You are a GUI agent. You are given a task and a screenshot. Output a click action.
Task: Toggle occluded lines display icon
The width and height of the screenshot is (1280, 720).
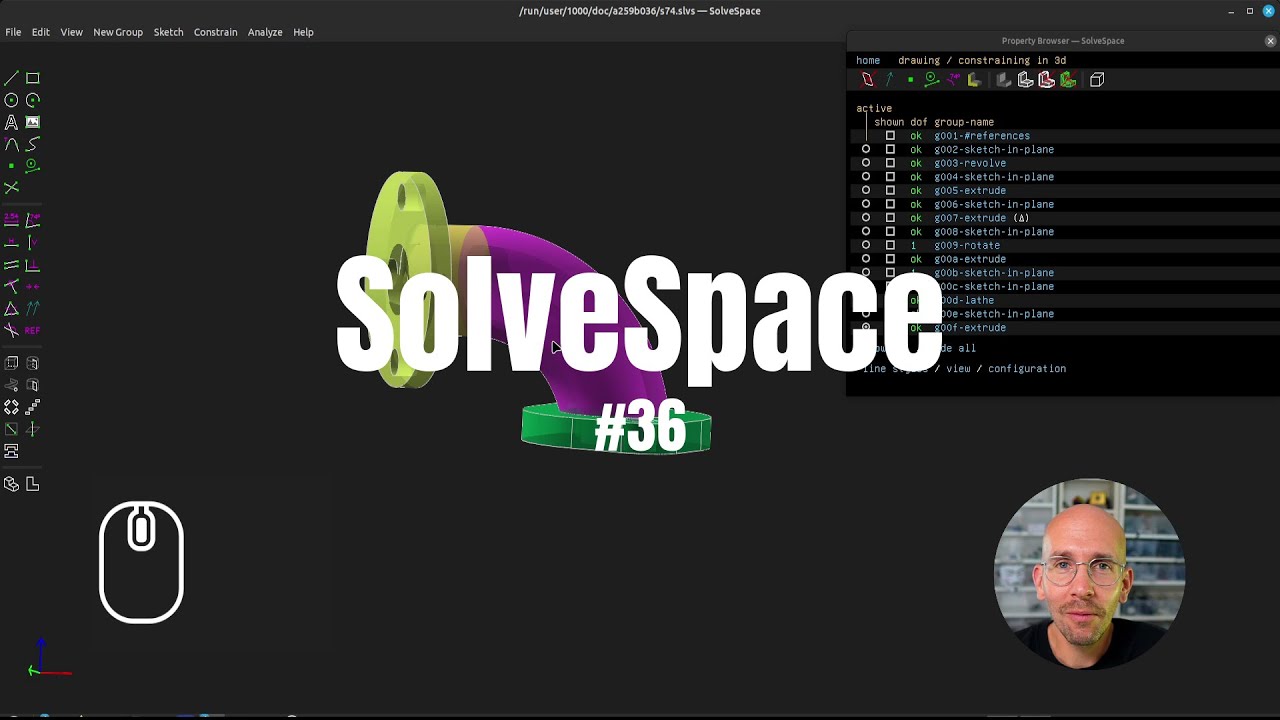[x=1097, y=80]
